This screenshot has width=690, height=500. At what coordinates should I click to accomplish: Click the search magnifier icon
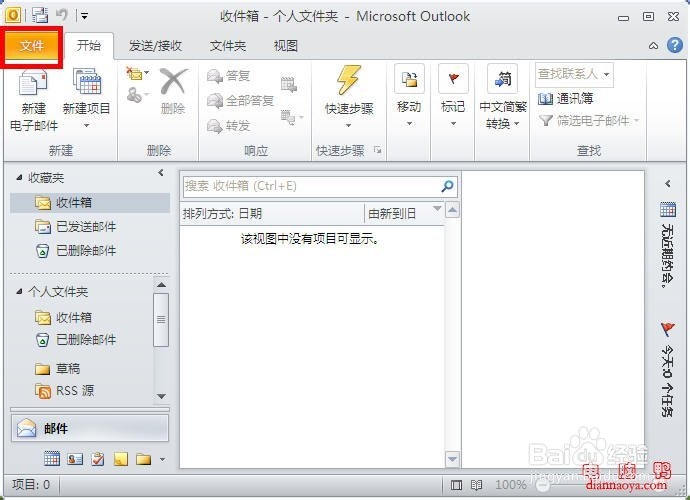448,186
